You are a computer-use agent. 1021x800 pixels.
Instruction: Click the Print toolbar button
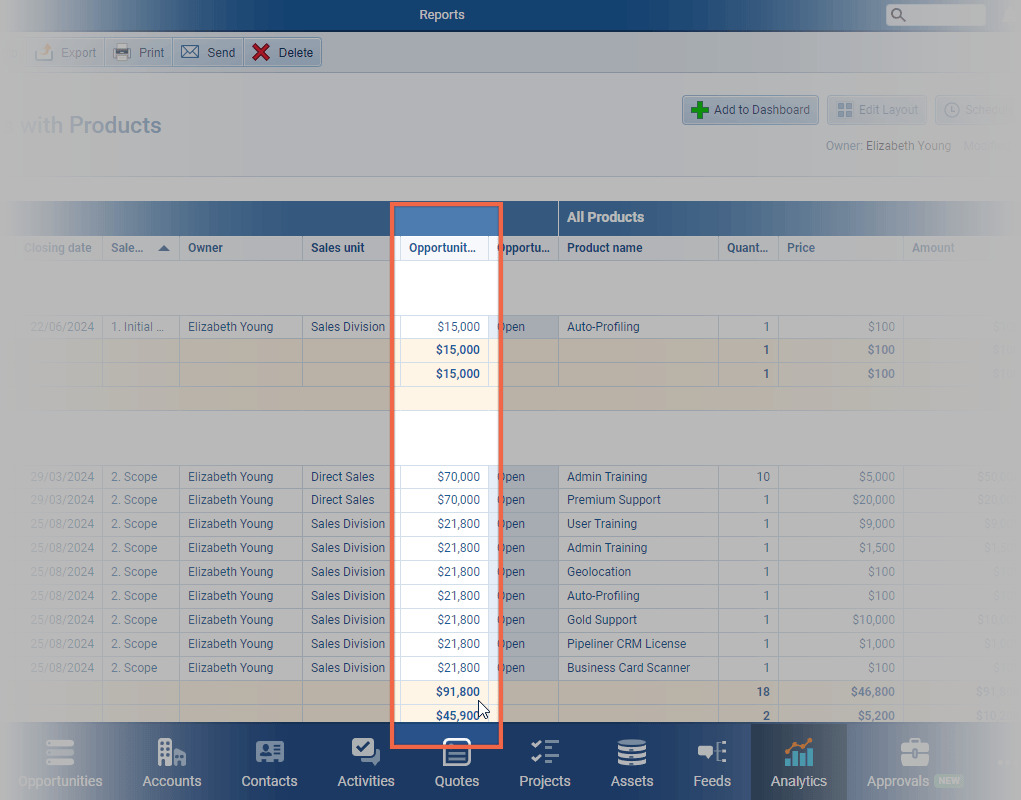[x=138, y=53]
